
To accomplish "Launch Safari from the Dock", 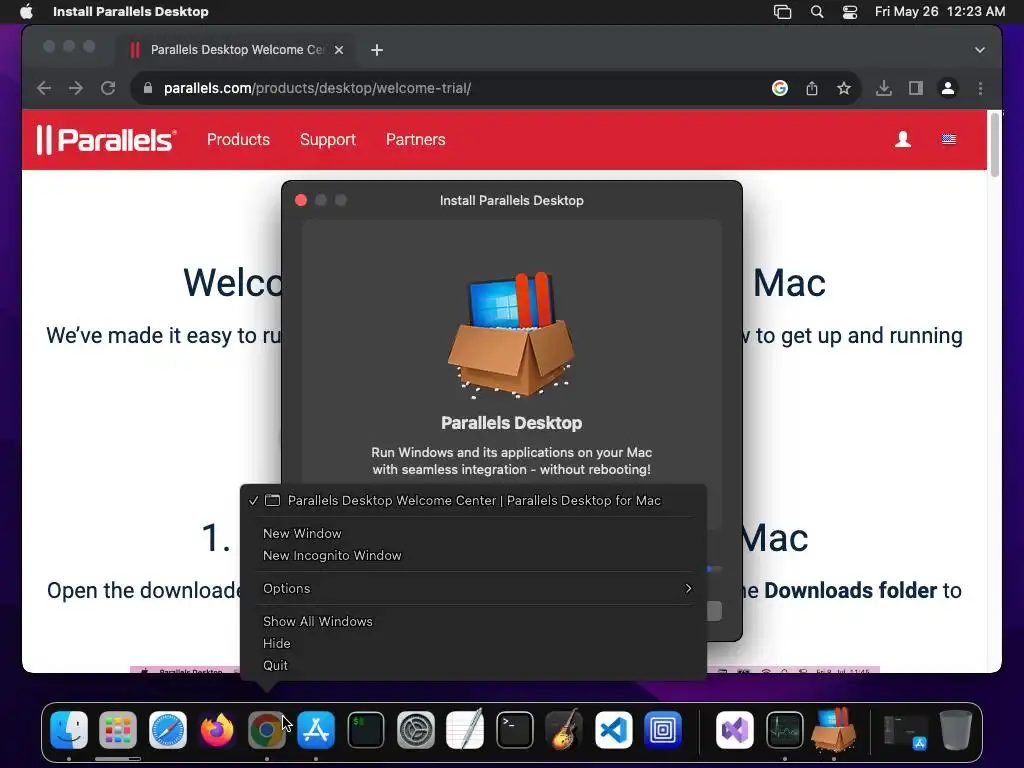I will click(168, 729).
